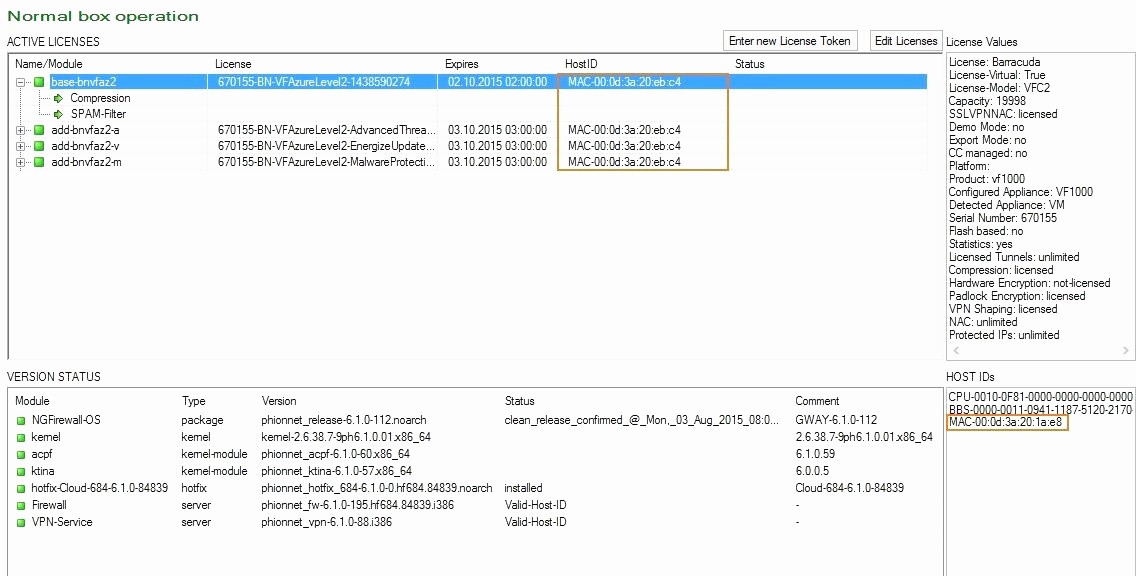Sort licenses by the Expires column header
Image resolution: width=1136 pixels, height=576 pixels.
(x=461, y=64)
